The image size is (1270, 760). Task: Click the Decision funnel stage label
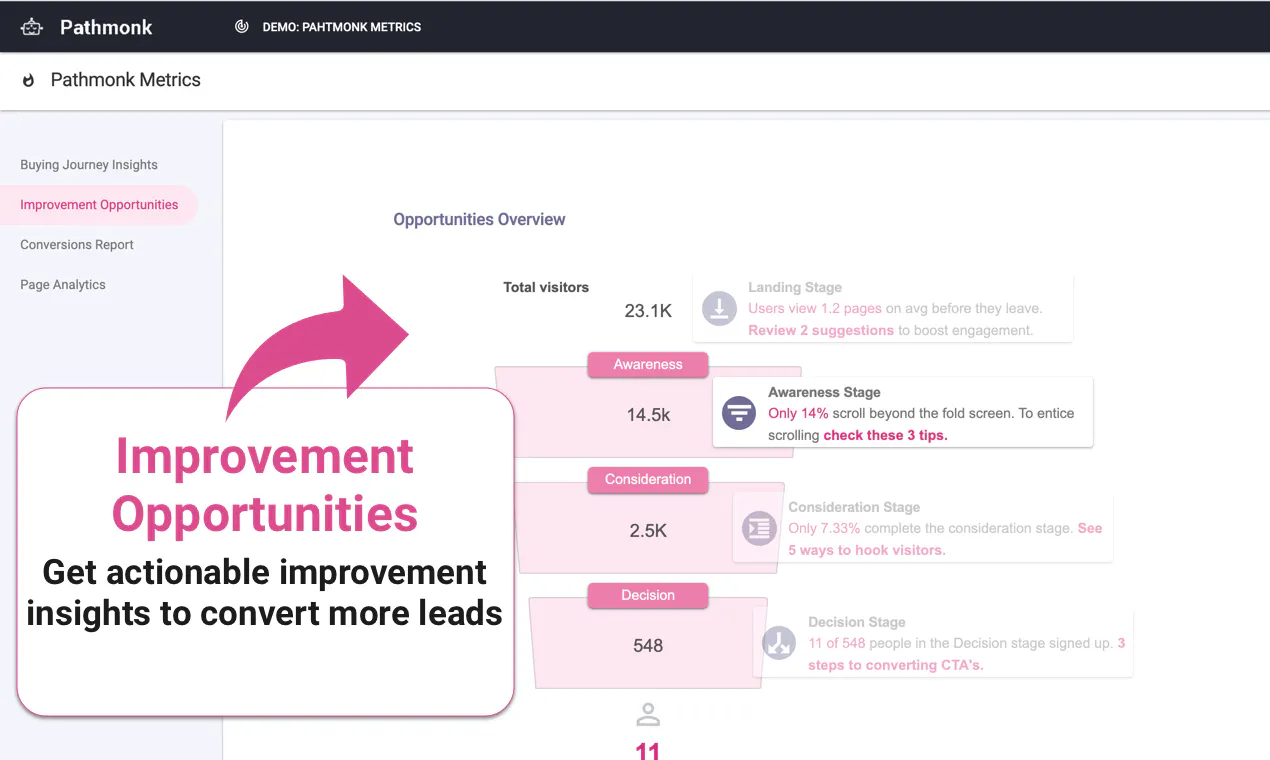click(648, 595)
